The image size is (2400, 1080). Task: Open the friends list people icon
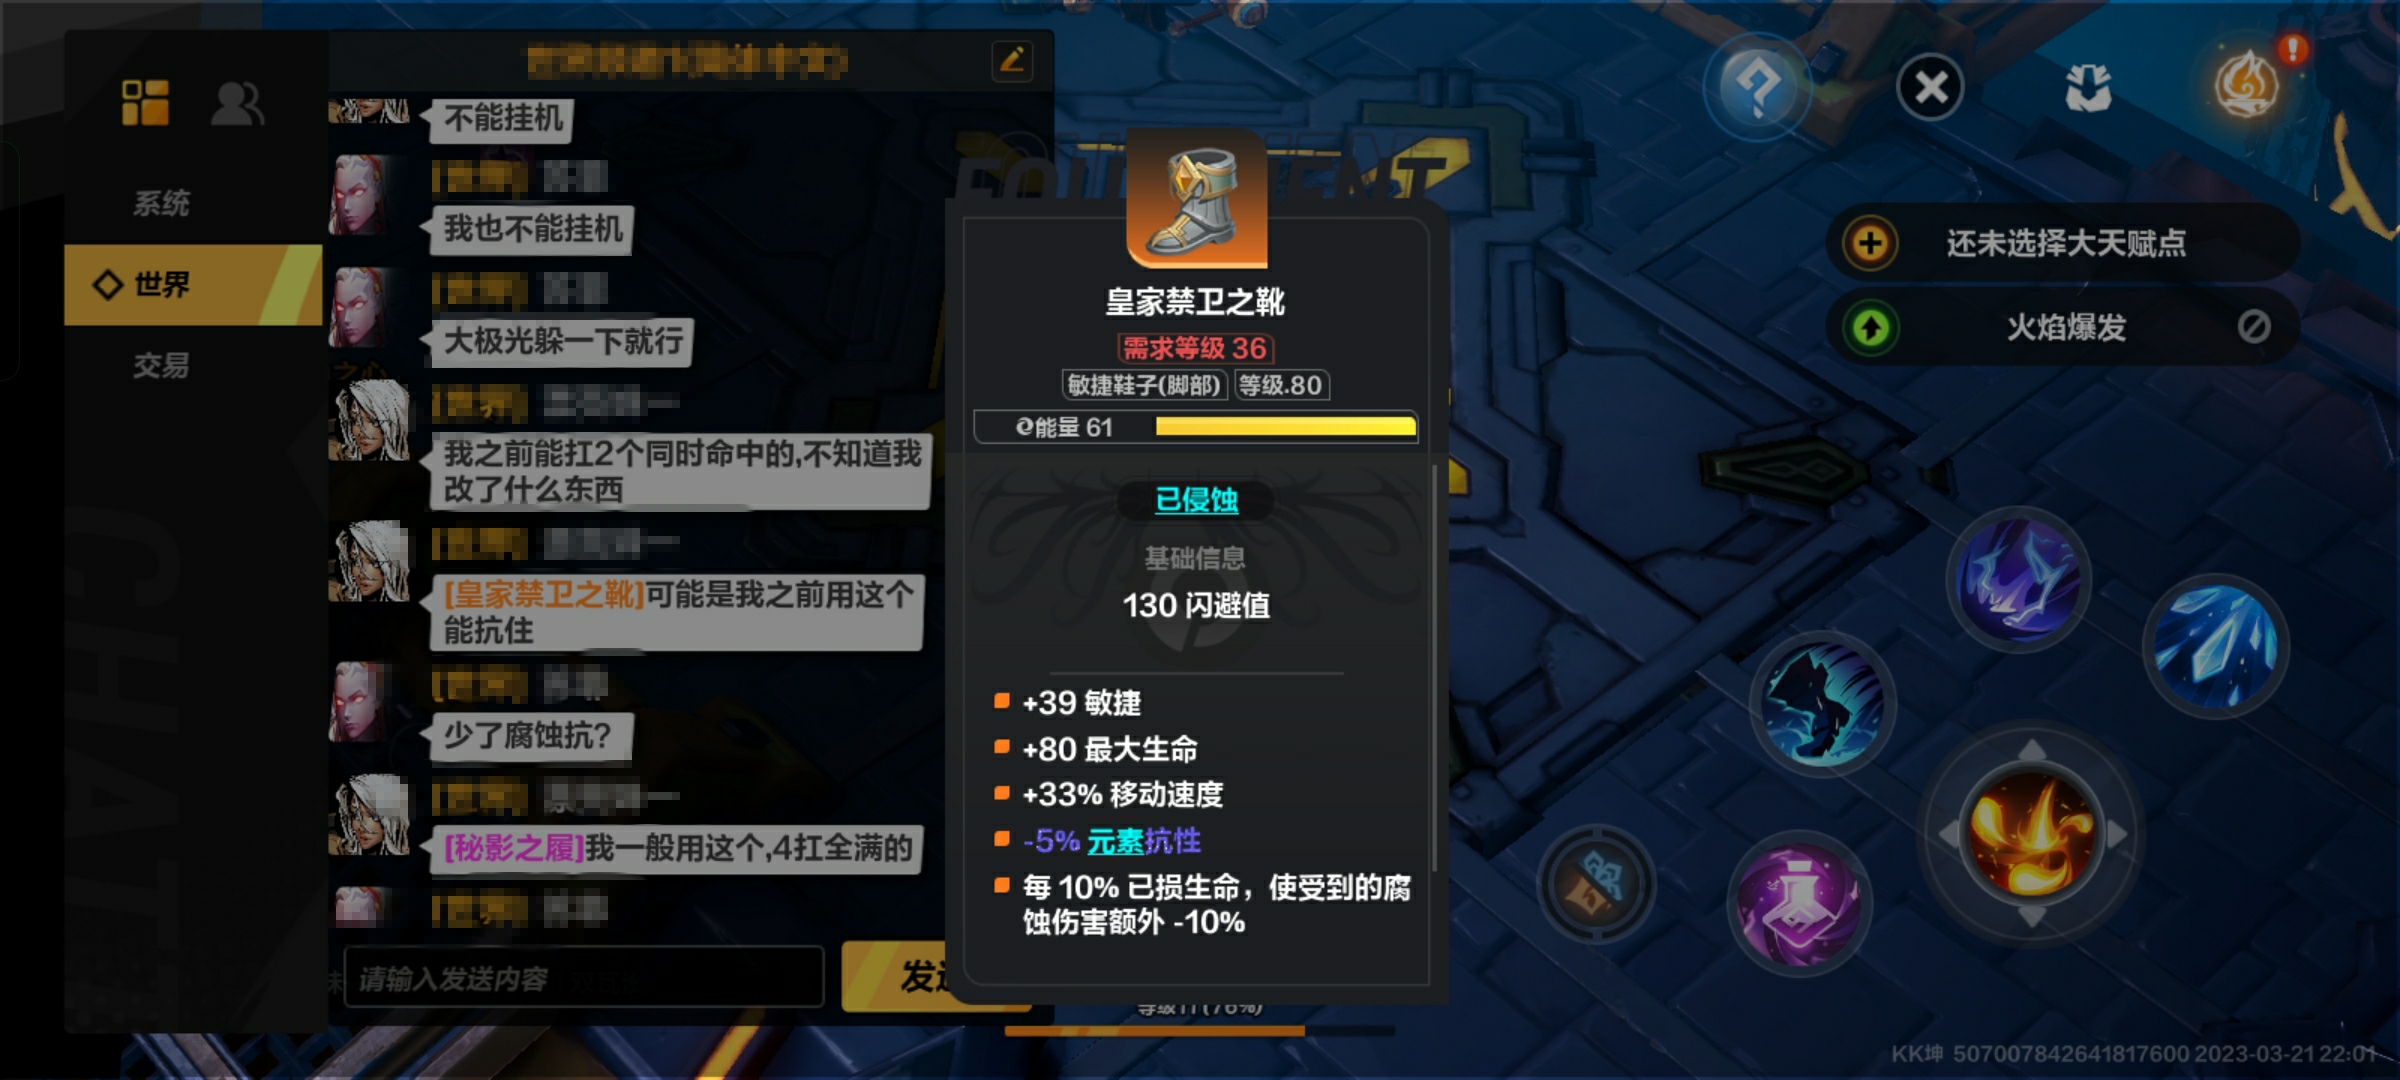[x=237, y=102]
